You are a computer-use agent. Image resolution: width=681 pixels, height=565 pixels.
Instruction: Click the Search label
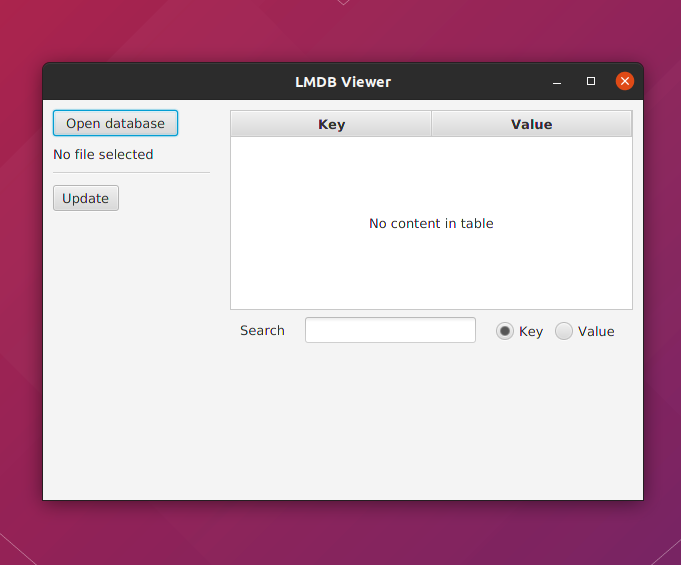click(x=262, y=330)
